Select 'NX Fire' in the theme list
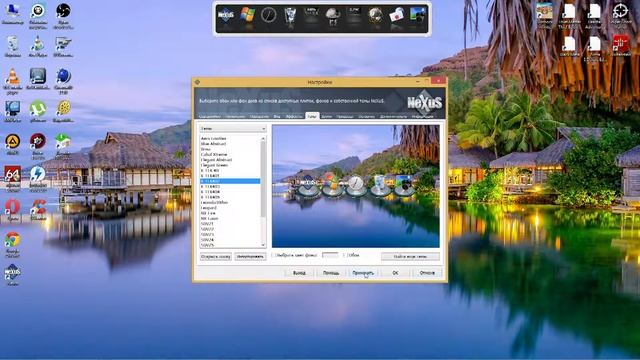The height and width of the screenshot is (360, 640). [230, 213]
